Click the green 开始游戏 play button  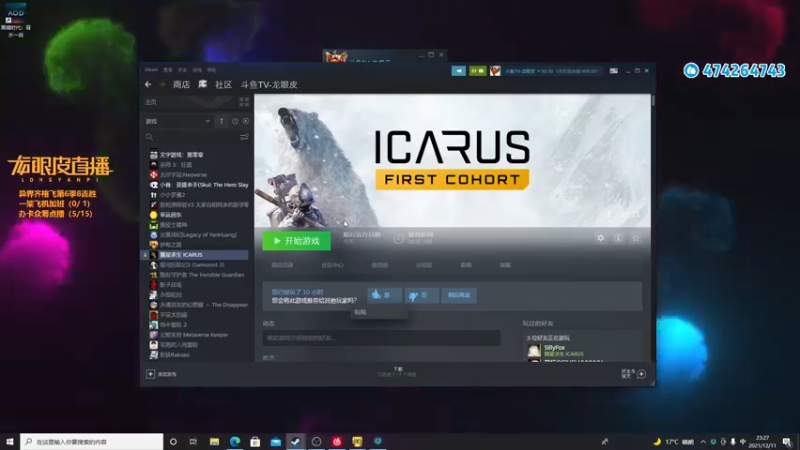296,241
